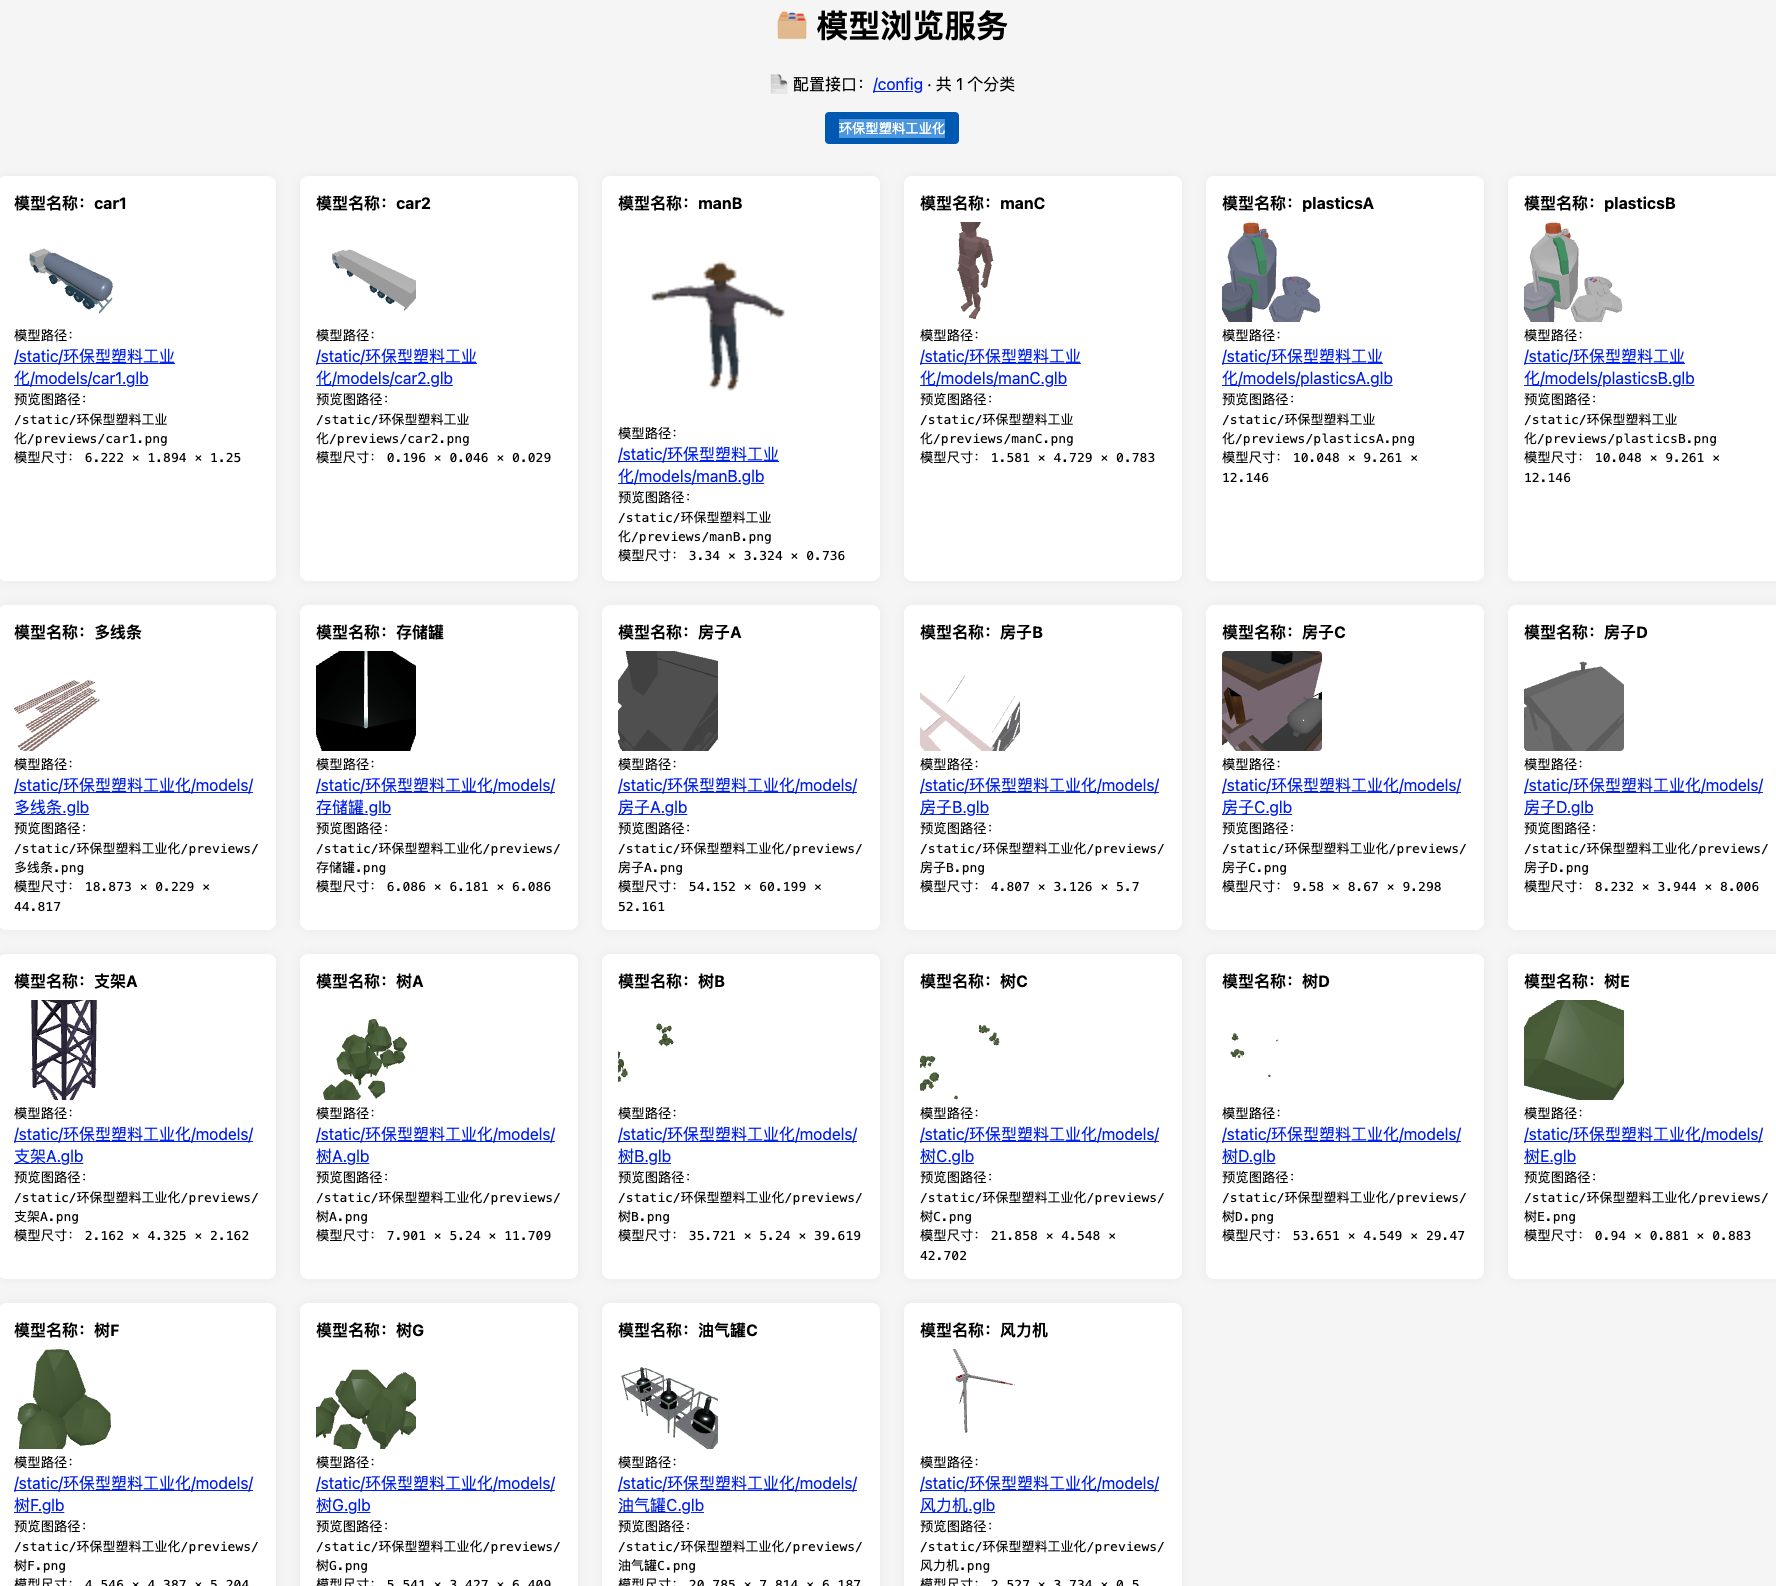Click the 存储罐 black preview thumbnail
The height and width of the screenshot is (1586, 1776).
tap(366, 701)
